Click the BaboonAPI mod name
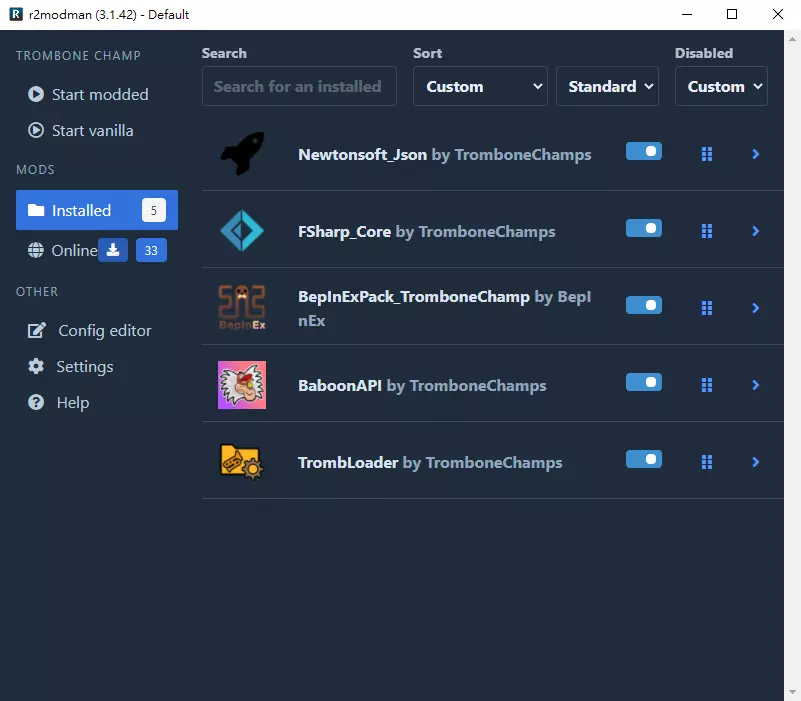Screen dimensions: 801x701 point(340,385)
